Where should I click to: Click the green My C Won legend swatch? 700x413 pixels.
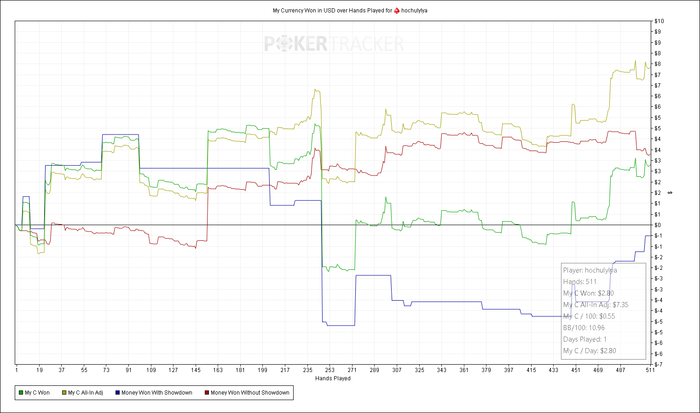pos(21,393)
